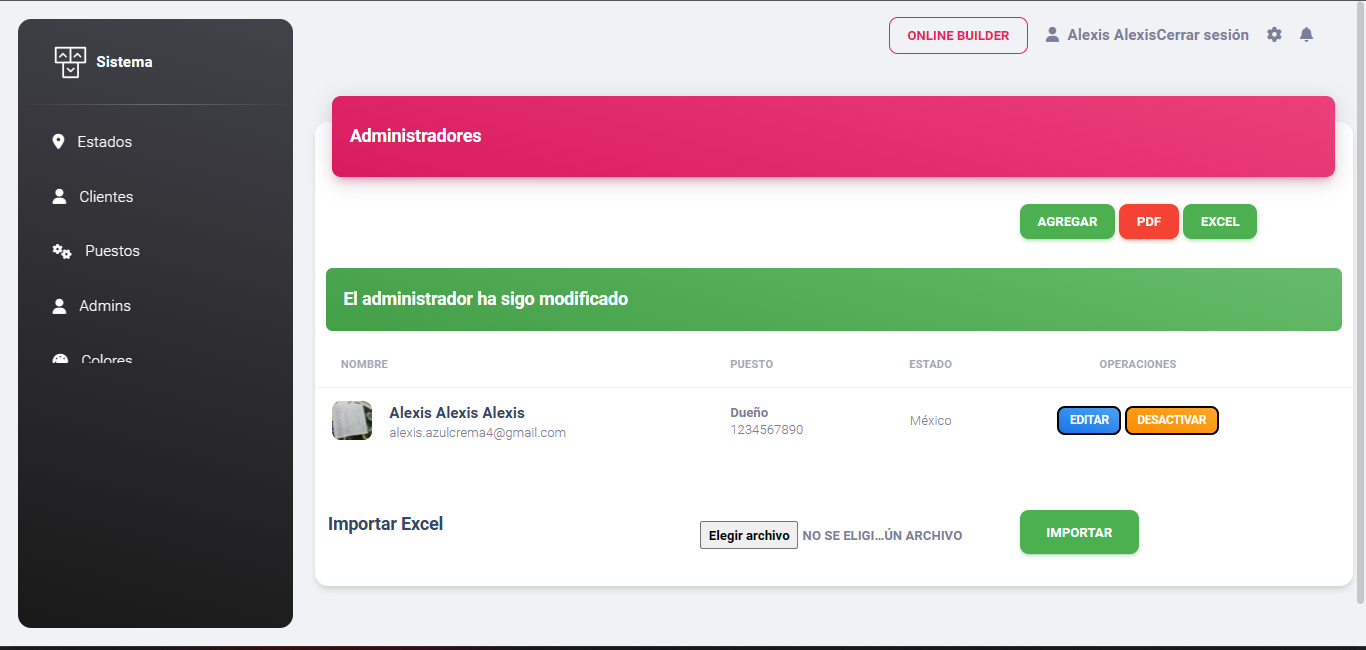Open the Puestos sidebar entry

(112, 251)
